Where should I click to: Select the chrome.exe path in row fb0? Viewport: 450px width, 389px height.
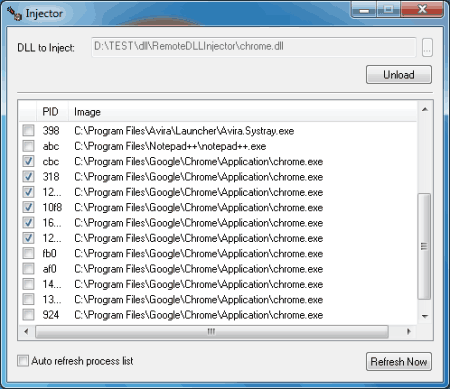coord(199,254)
